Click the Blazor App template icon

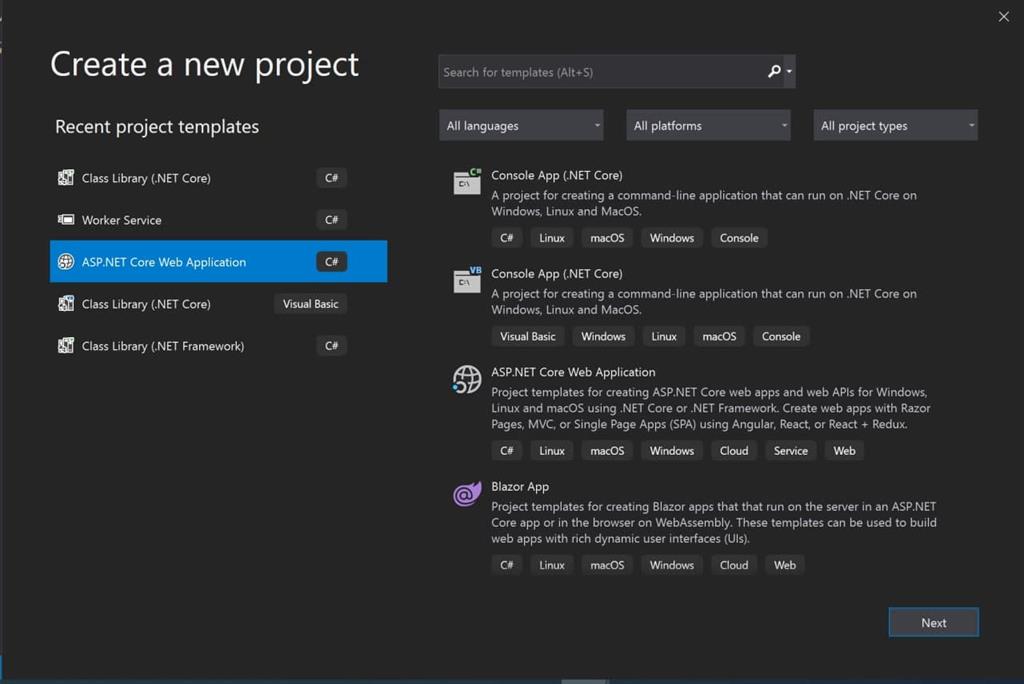(467, 493)
